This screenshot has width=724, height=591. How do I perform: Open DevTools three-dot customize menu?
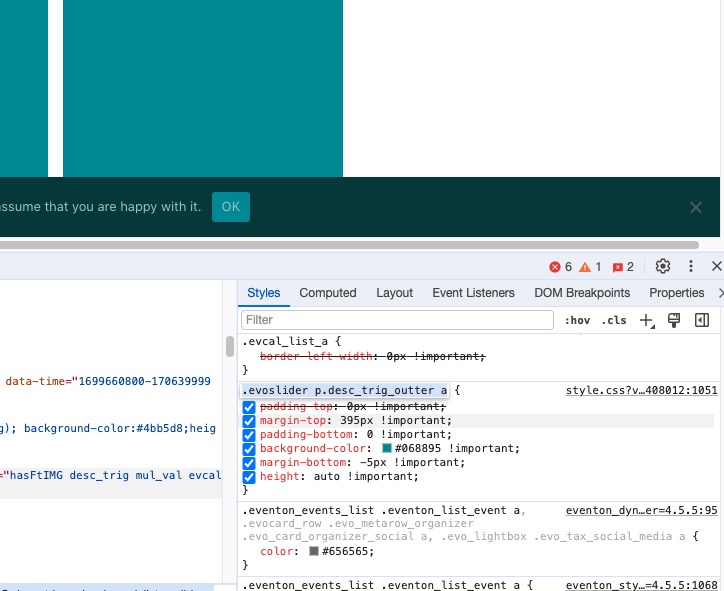pyautogui.click(x=691, y=266)
